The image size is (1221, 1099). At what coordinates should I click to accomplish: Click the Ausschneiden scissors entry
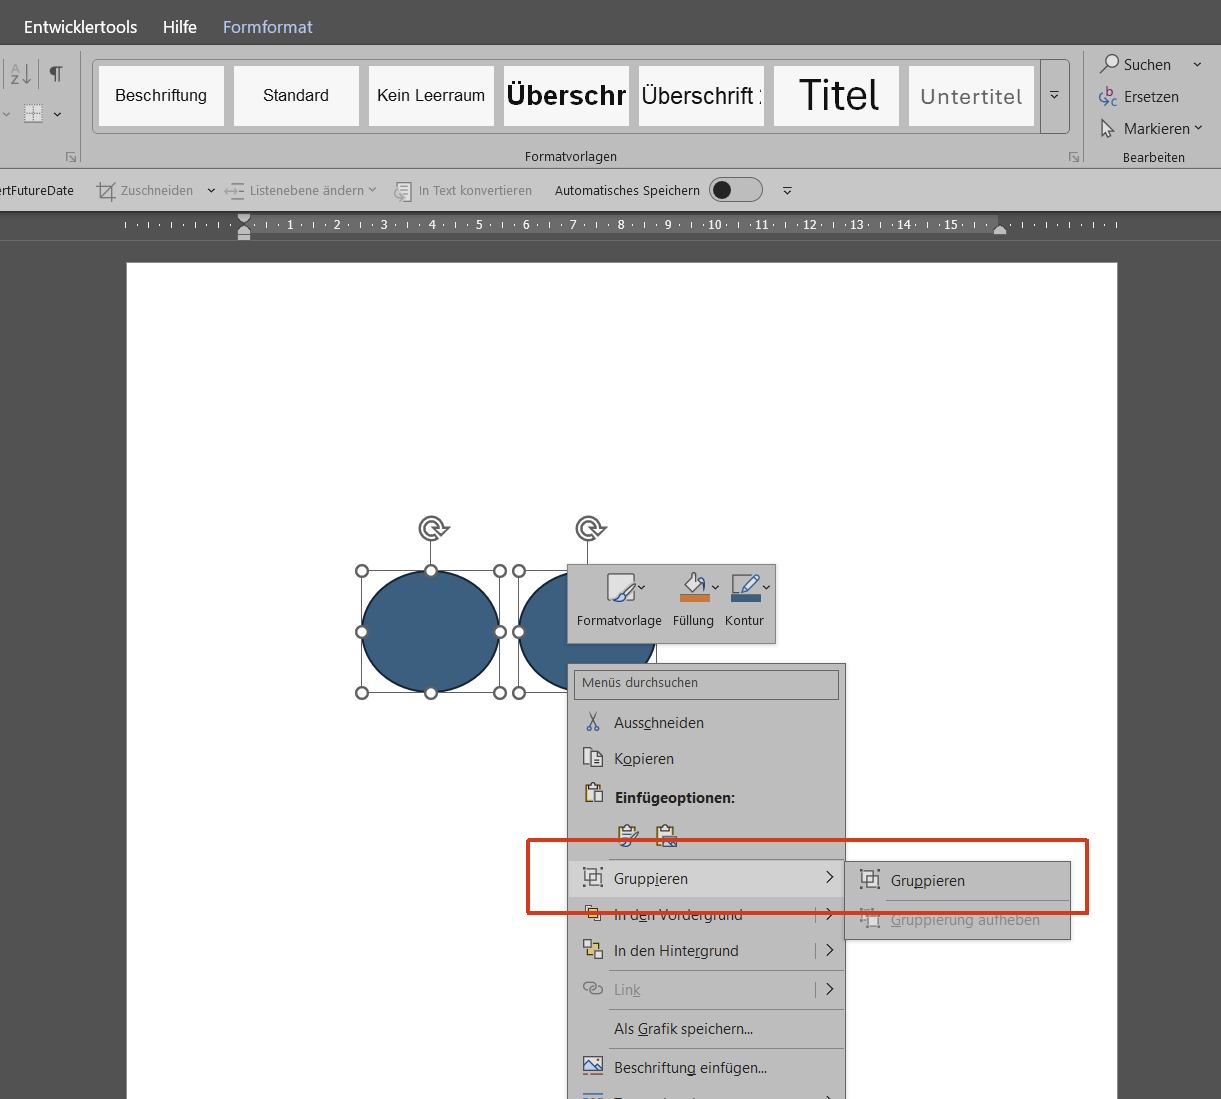tap(706, 722)
